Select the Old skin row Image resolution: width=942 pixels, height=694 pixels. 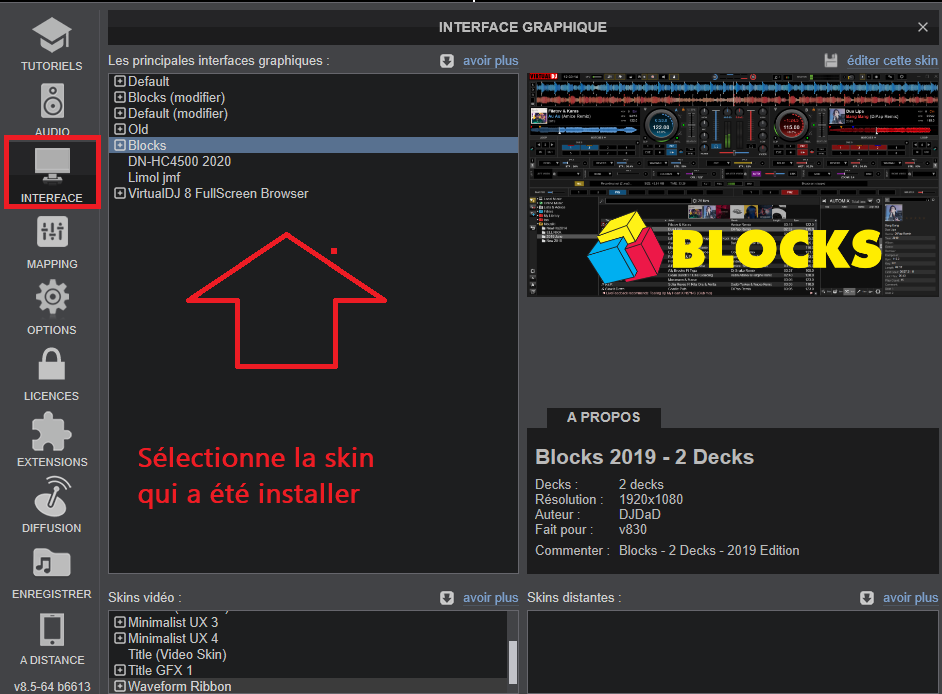pyautogui.click(x=313, y=129)
